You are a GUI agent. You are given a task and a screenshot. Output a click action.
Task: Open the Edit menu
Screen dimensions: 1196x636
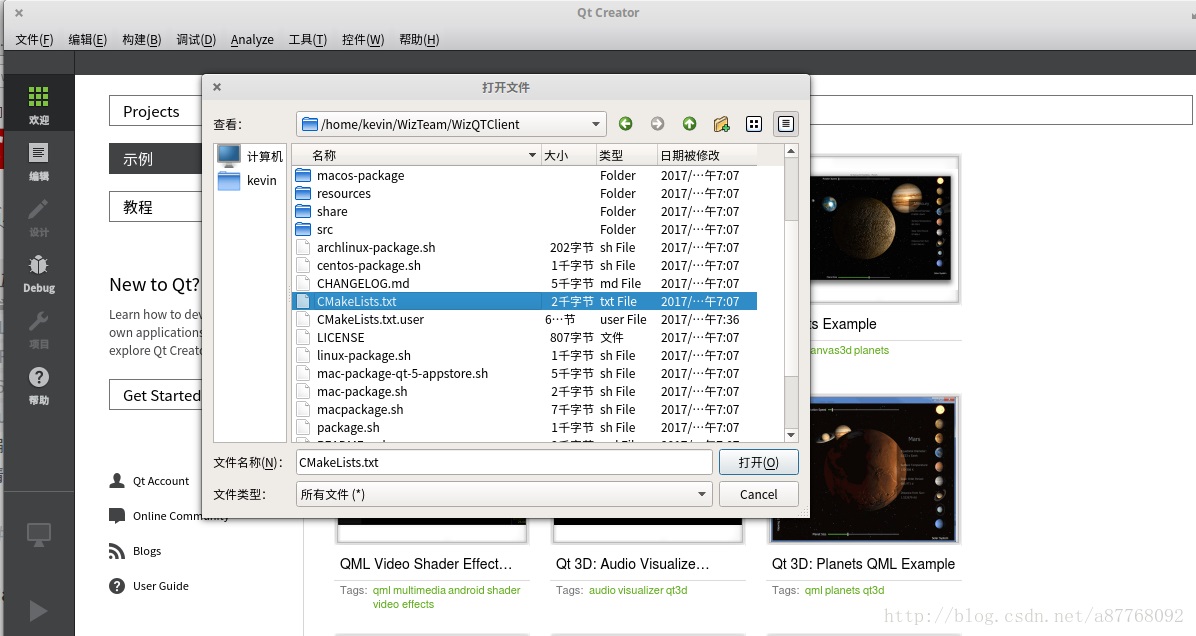[88, 40]
